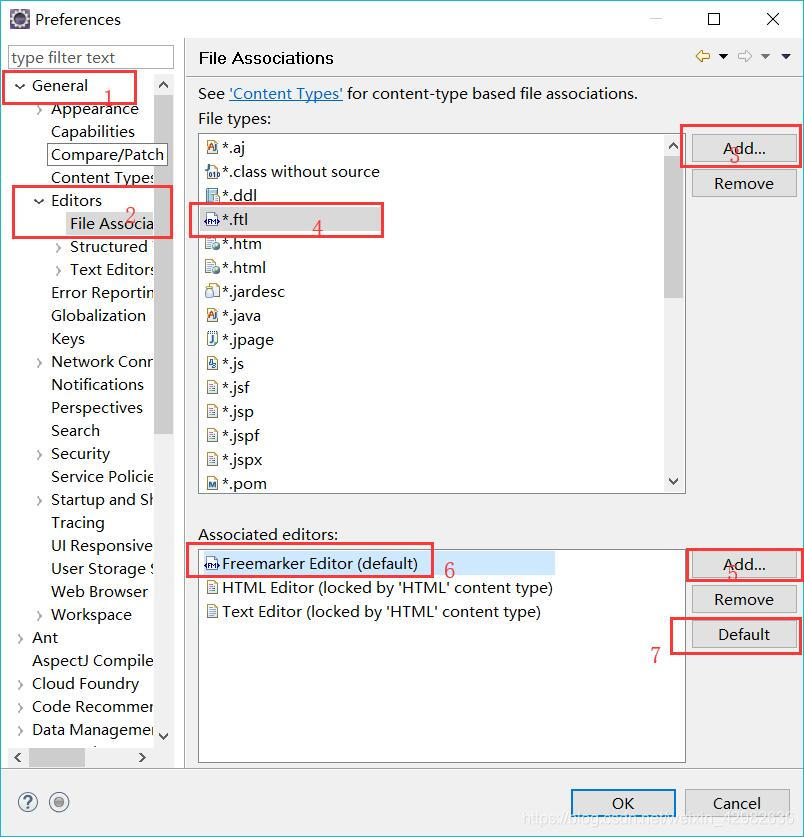804x837 pixels.
Task: Click the *.js file type icon
Action: pyautogui.click(x=212, y=363)
